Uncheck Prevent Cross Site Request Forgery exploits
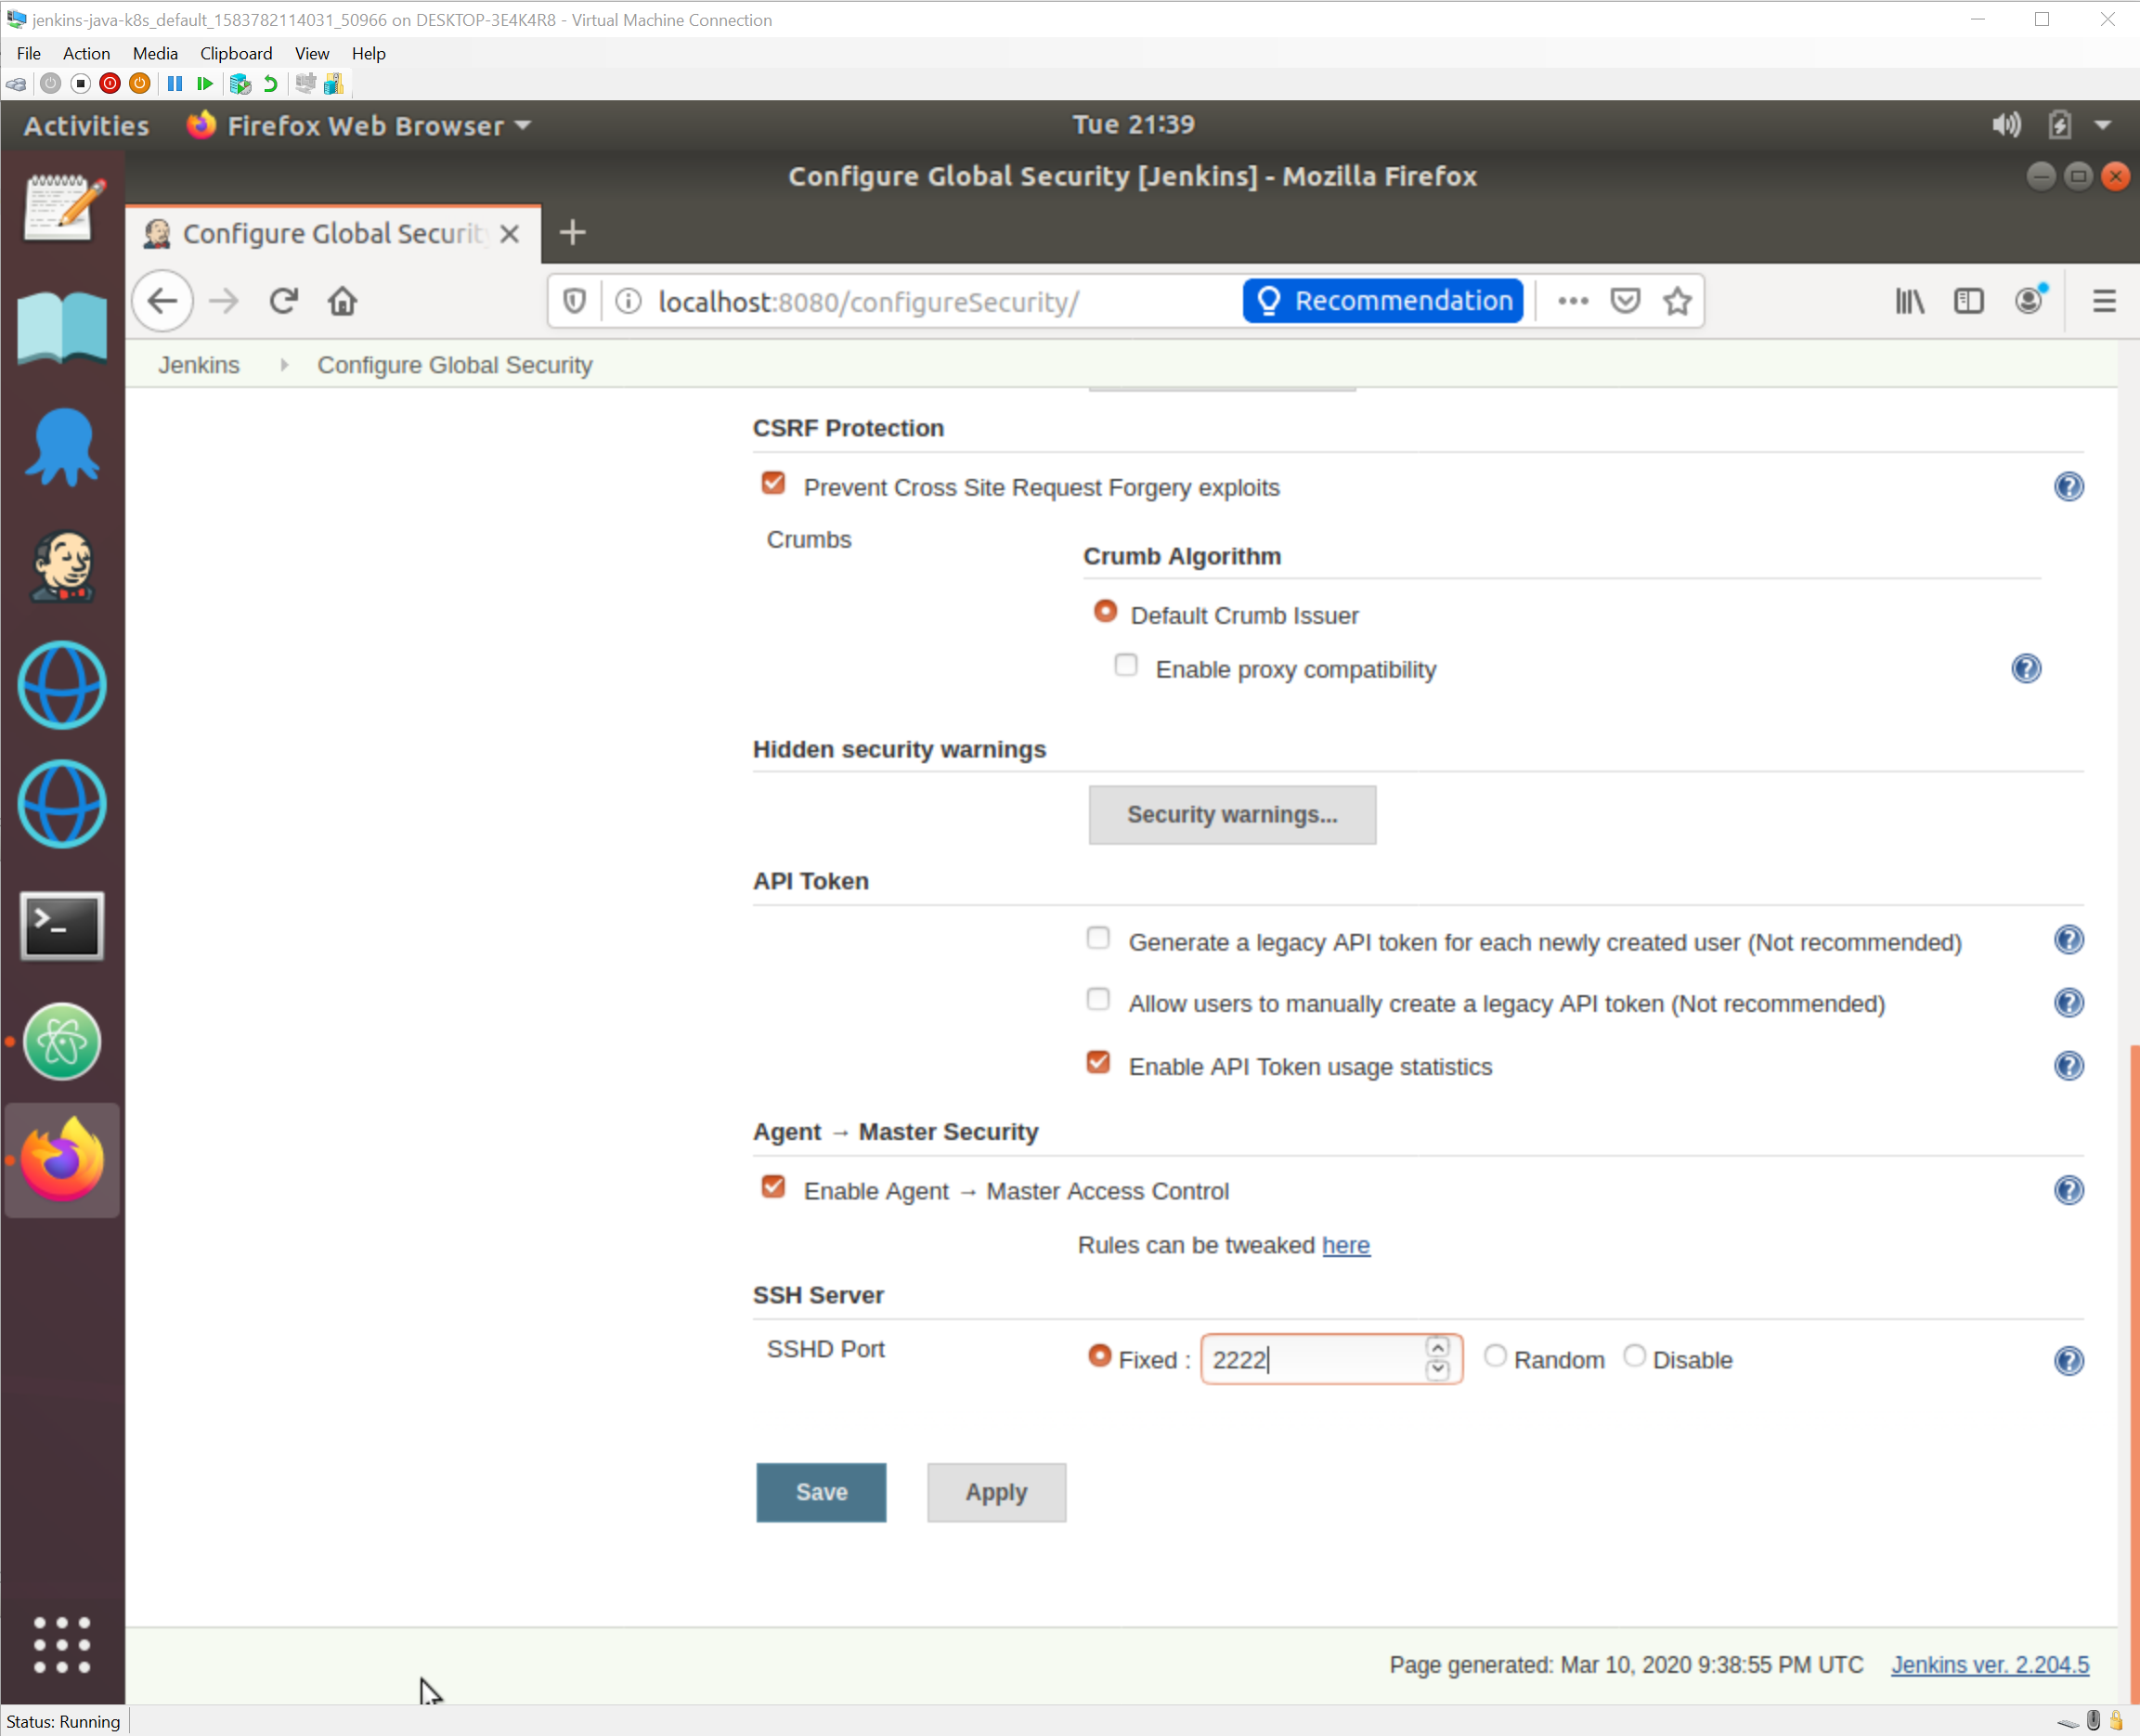Viewport: 2140px width, 1736px height. coord(773,484)
